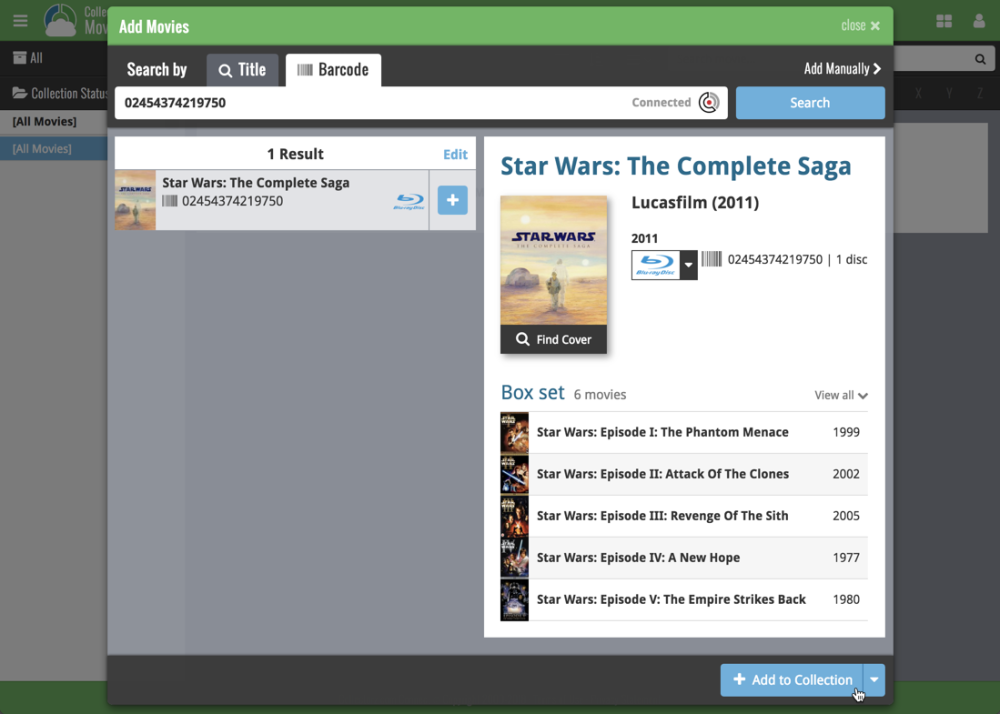Click The Phantom Menace poster thumbnail

click(x=515, y=432)
